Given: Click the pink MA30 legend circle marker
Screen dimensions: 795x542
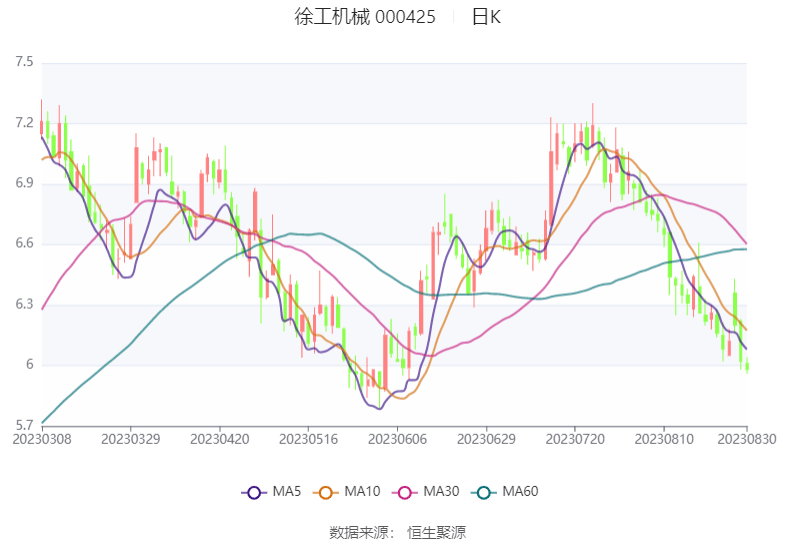Looking at the screenshot, I should coord(405,492).
